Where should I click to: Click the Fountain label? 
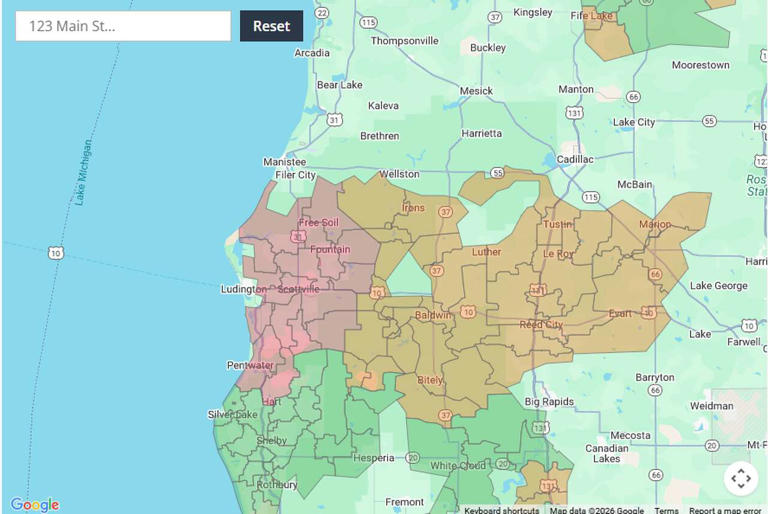(330, 249)
